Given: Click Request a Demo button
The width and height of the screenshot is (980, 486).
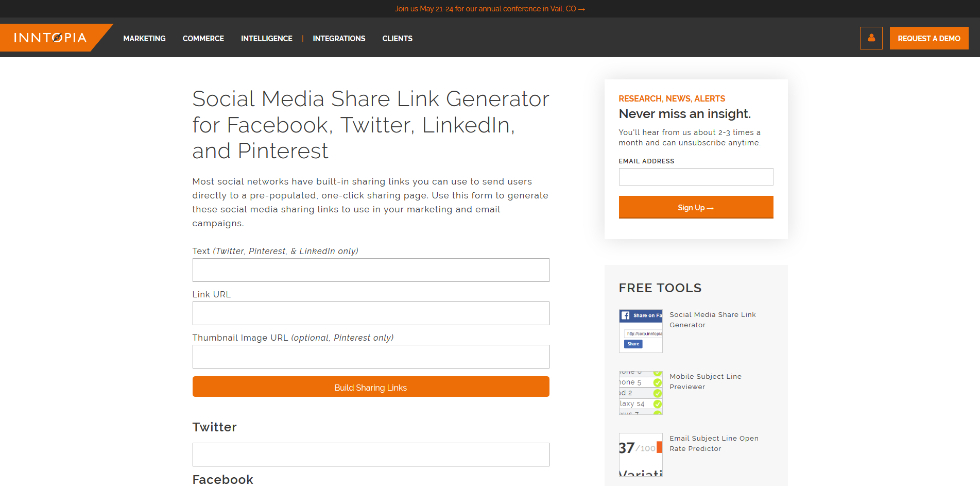Looking at the screenshot, I should (x=929, y=38).
